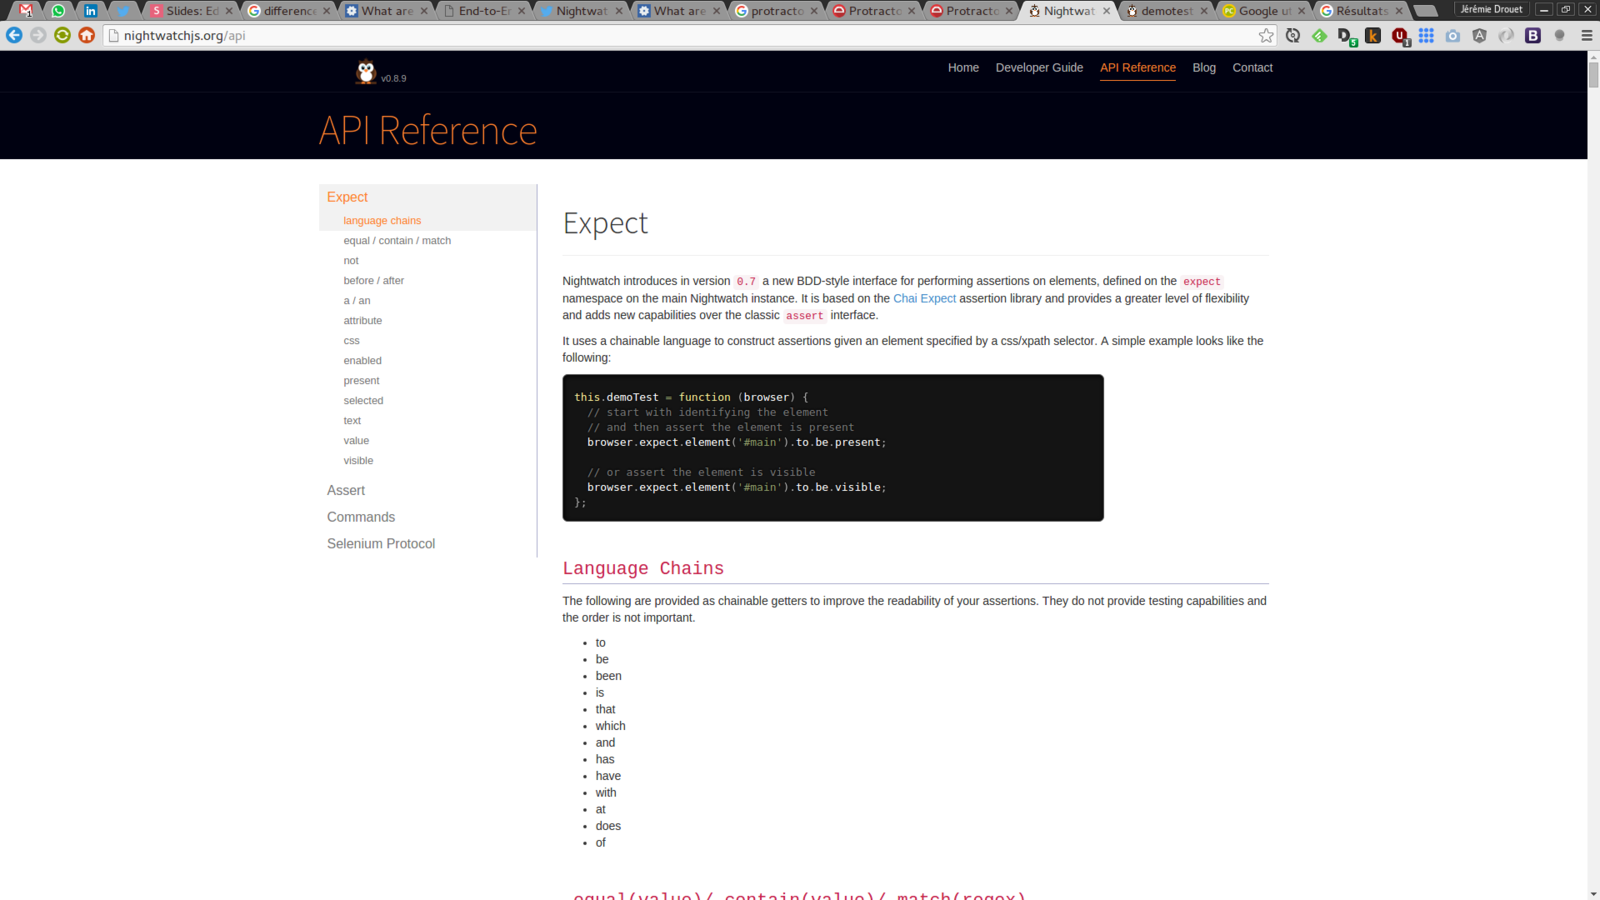Viewport: 1600px width, 900px height.
Task: Select the 'not' sidebar item
Action: (x=351, y=260)
